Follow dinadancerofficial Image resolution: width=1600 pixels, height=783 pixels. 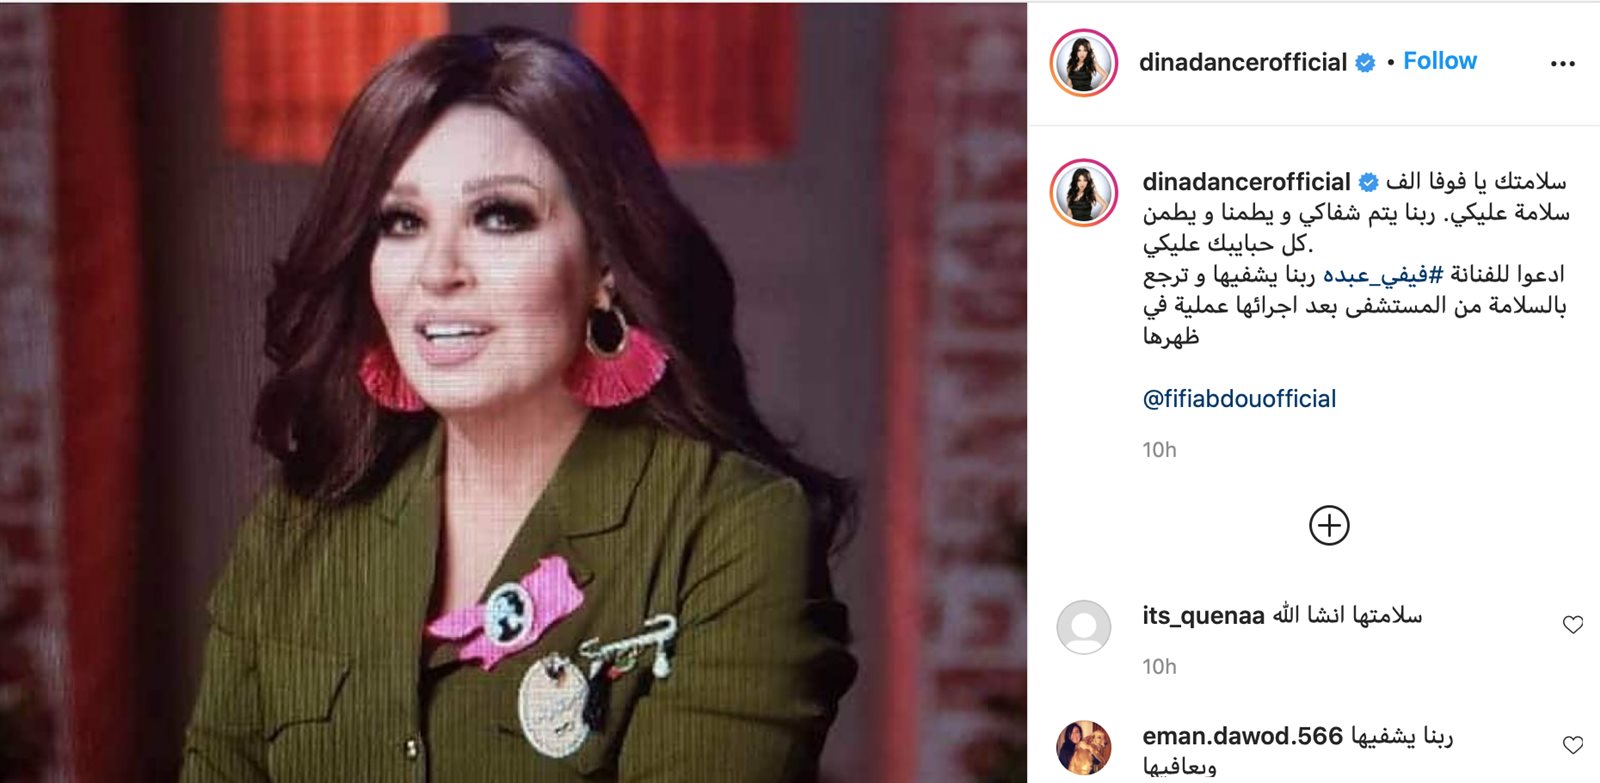pyautogui.click(x=1440, y=61)
